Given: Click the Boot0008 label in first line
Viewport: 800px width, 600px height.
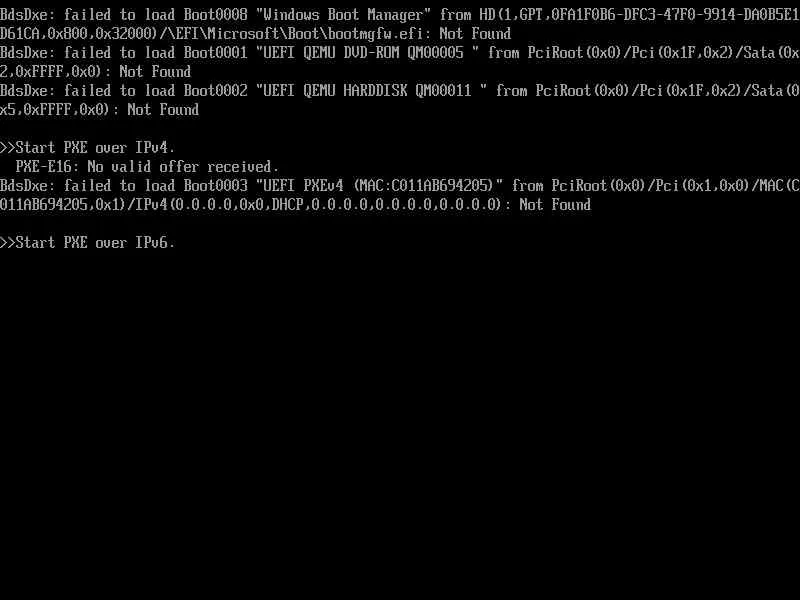Looking at the screenshot, I should click(x=215, y=15).
